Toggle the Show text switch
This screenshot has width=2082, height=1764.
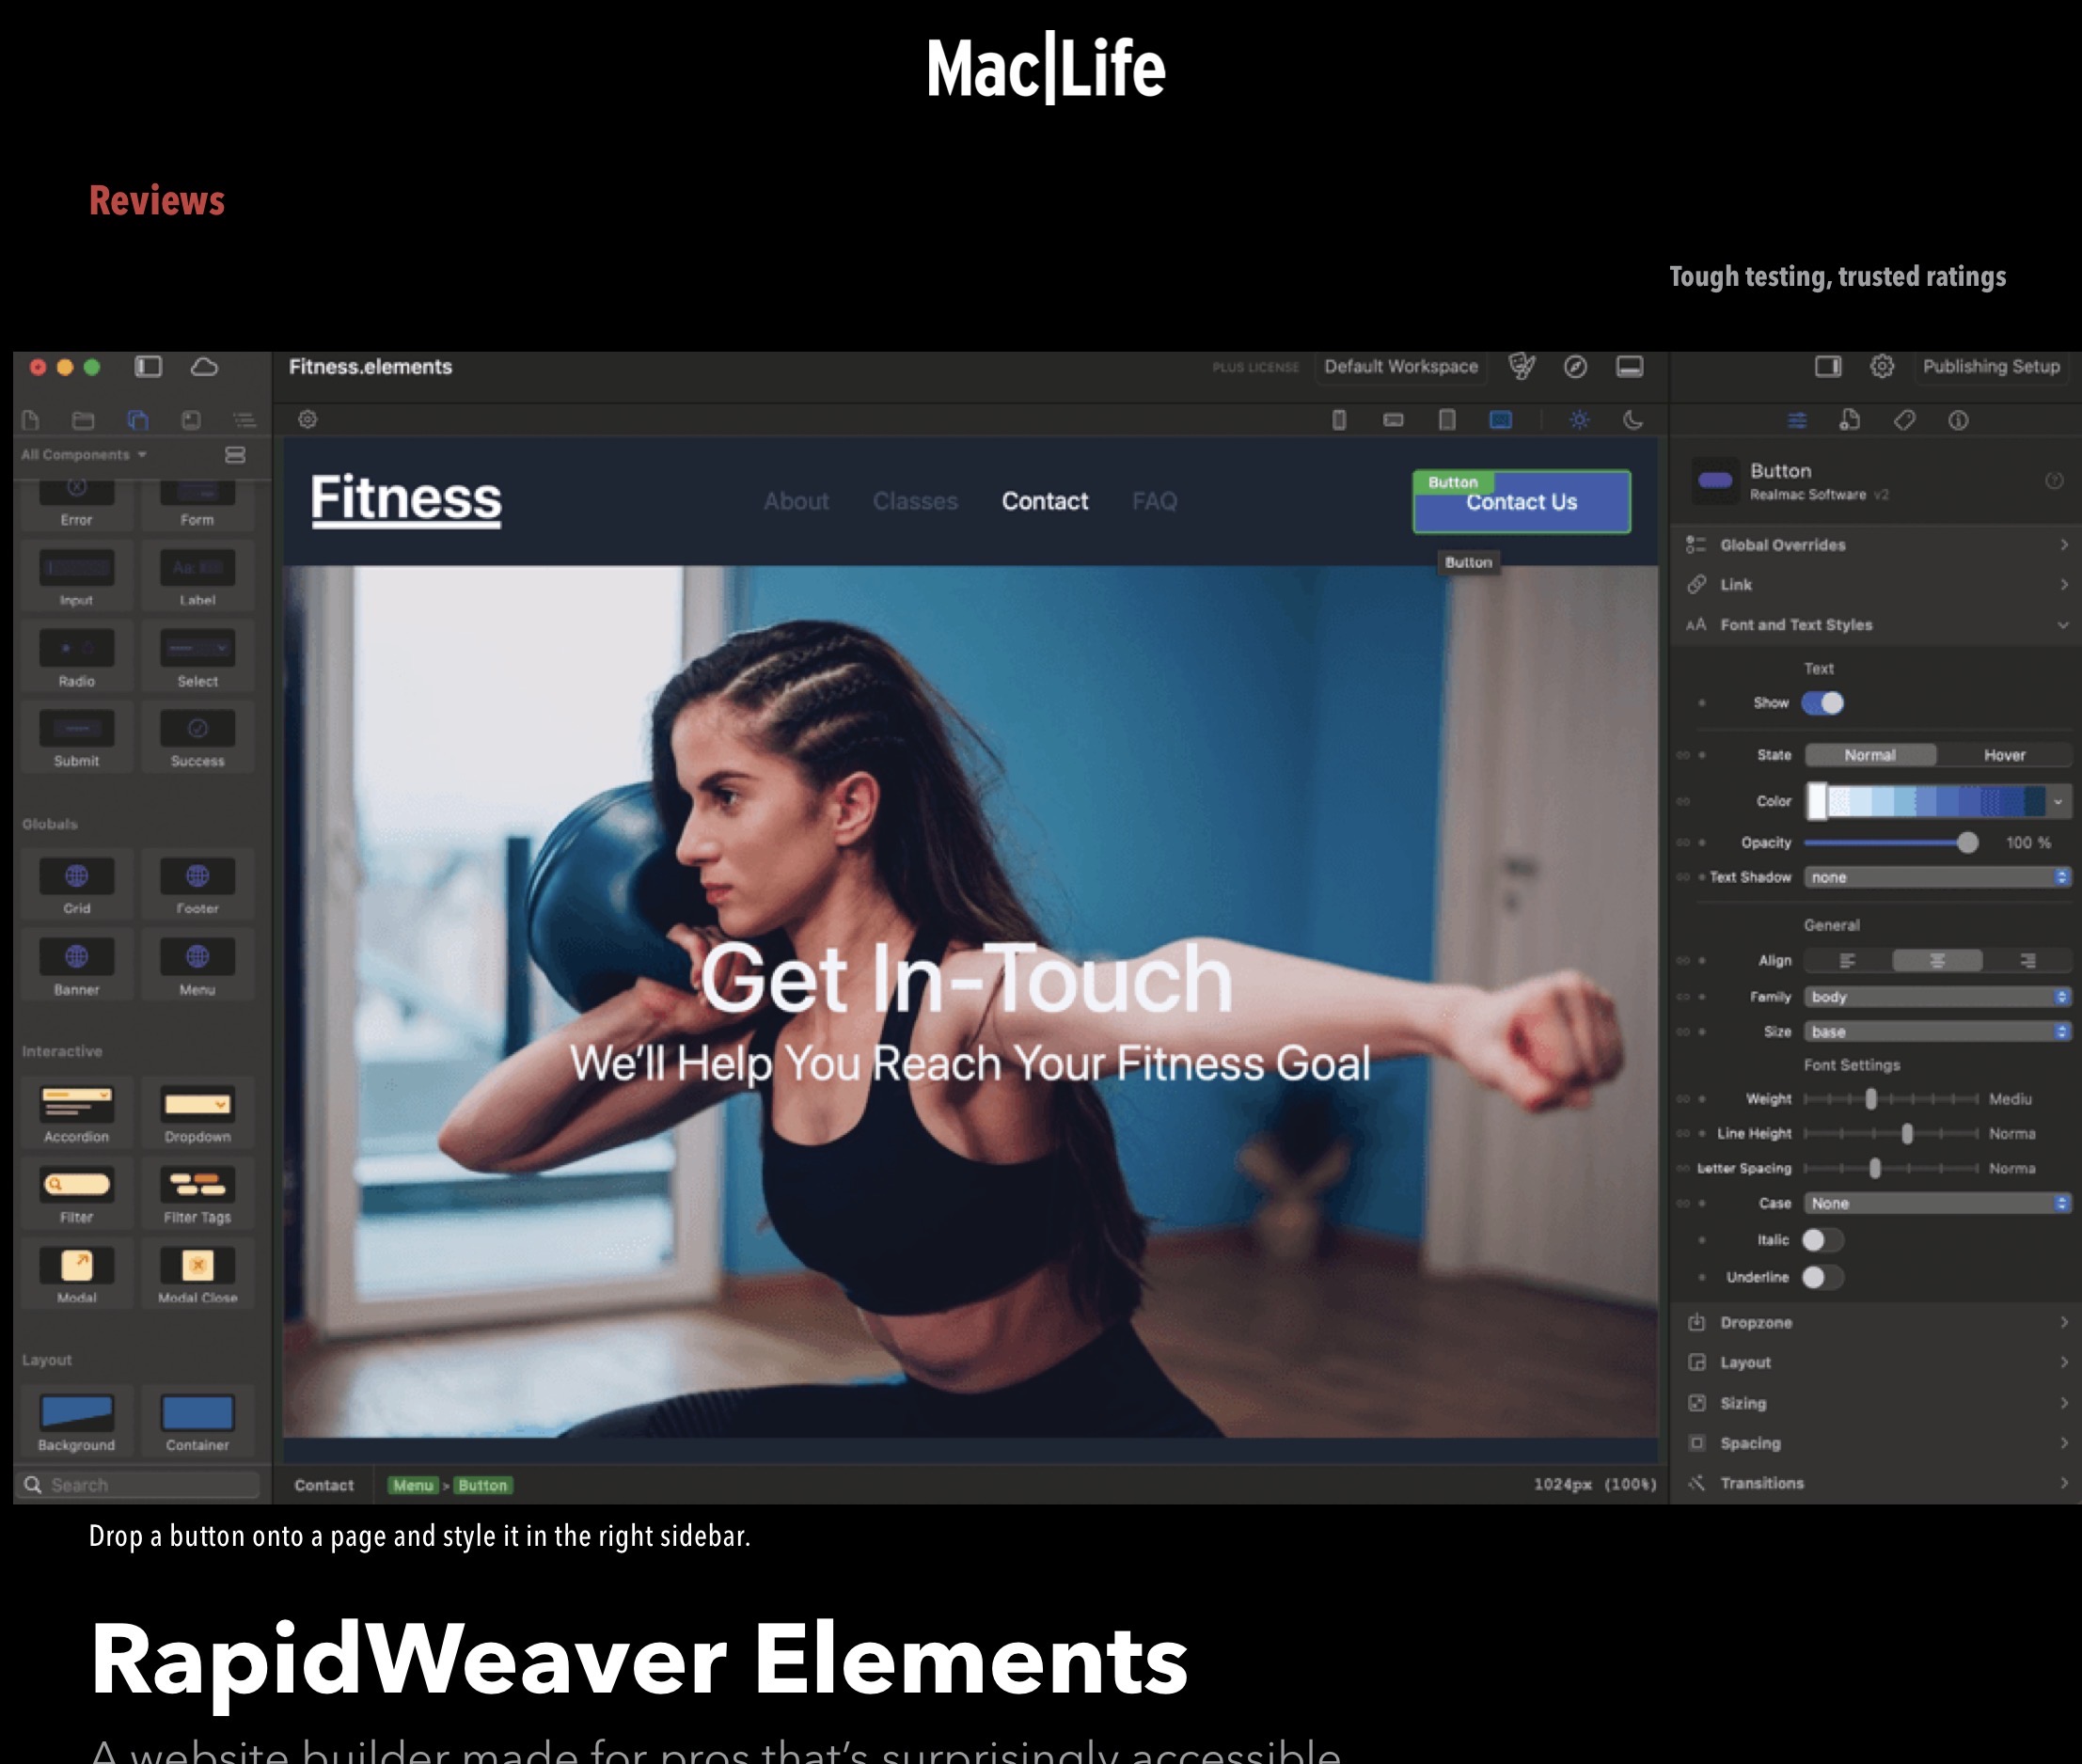(x=1822, y=703)
